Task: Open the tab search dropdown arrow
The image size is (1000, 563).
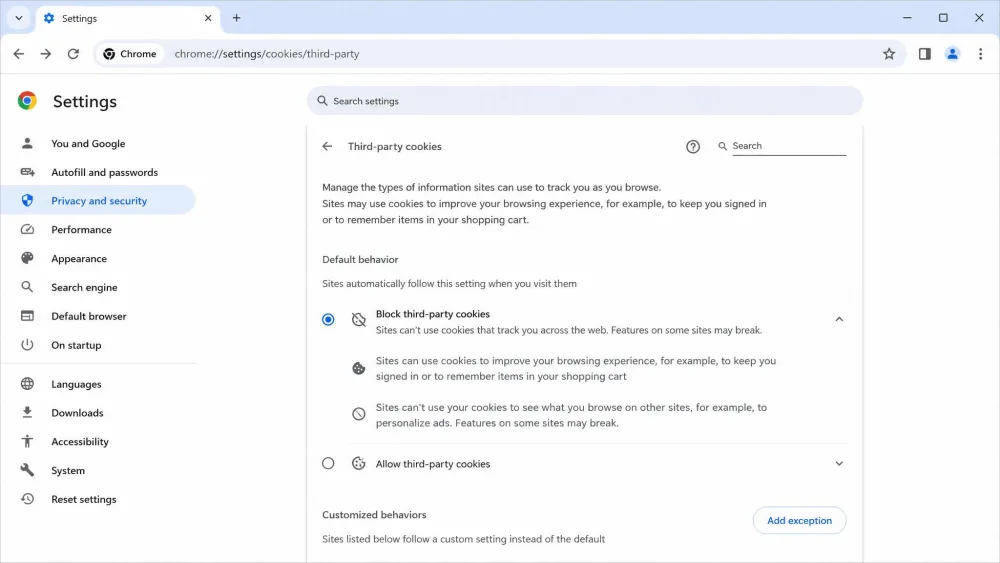Action: pyautogui.click(x=18, y=18)
